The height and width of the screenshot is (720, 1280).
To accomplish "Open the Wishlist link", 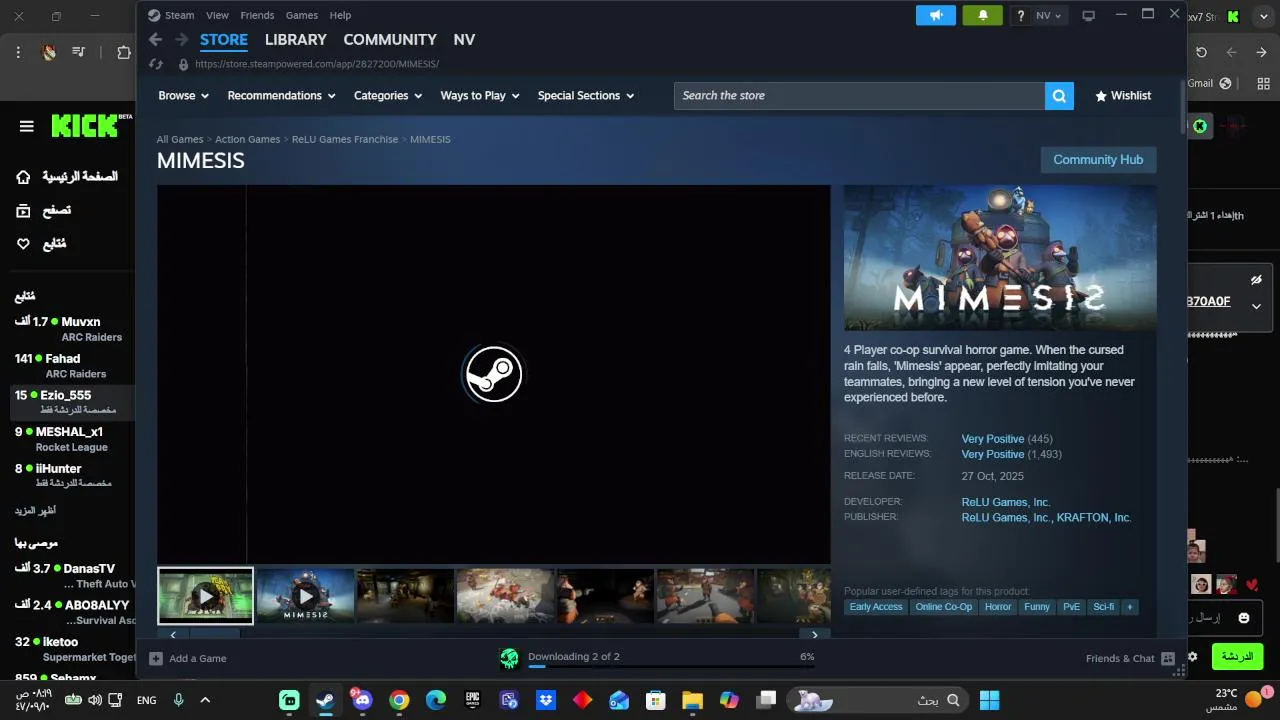I will [x=1123, y=96].
